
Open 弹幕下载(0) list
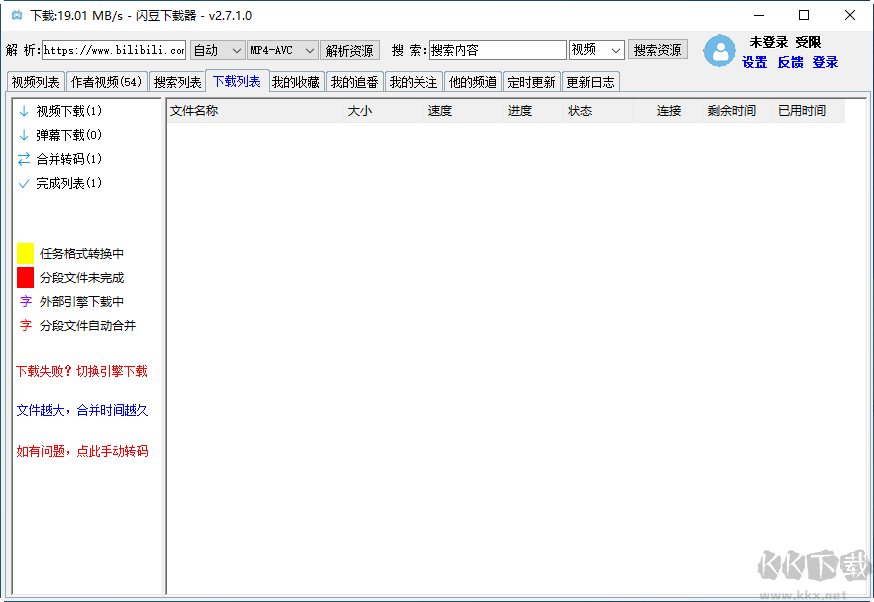tap(69, 135)
